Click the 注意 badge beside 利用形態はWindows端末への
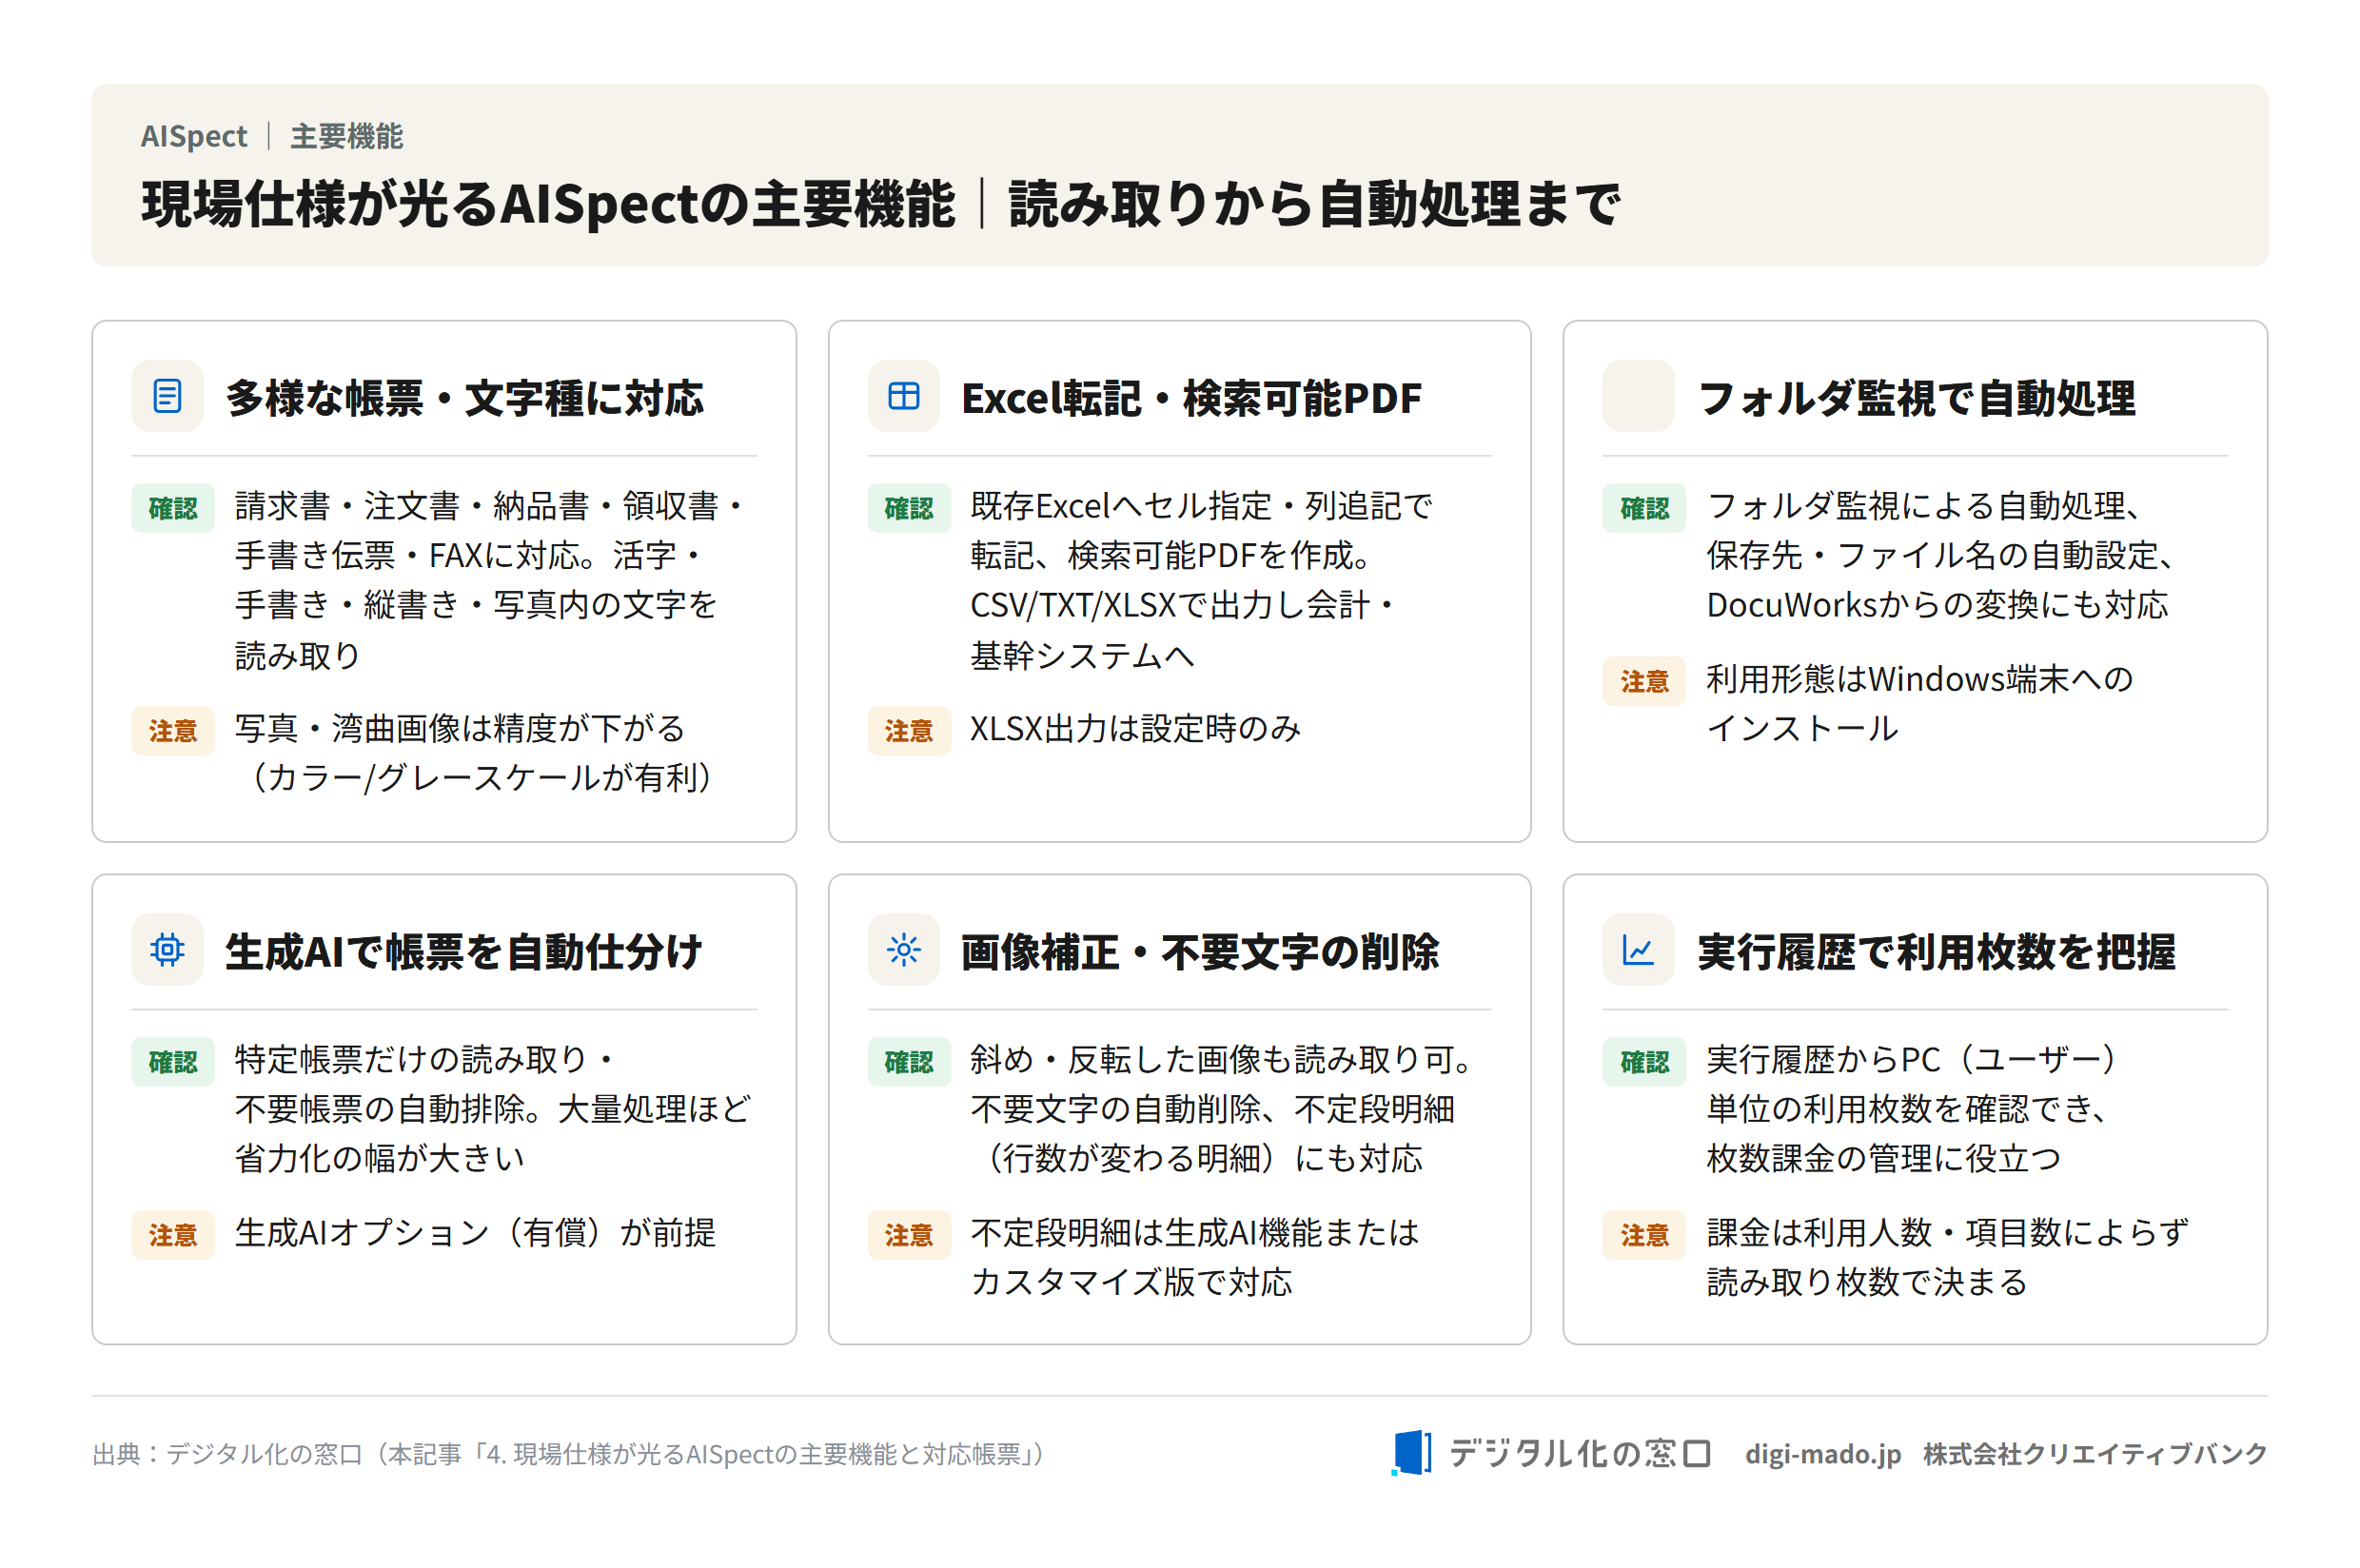2360x1568 pixels. click(x=1644, y=681)
